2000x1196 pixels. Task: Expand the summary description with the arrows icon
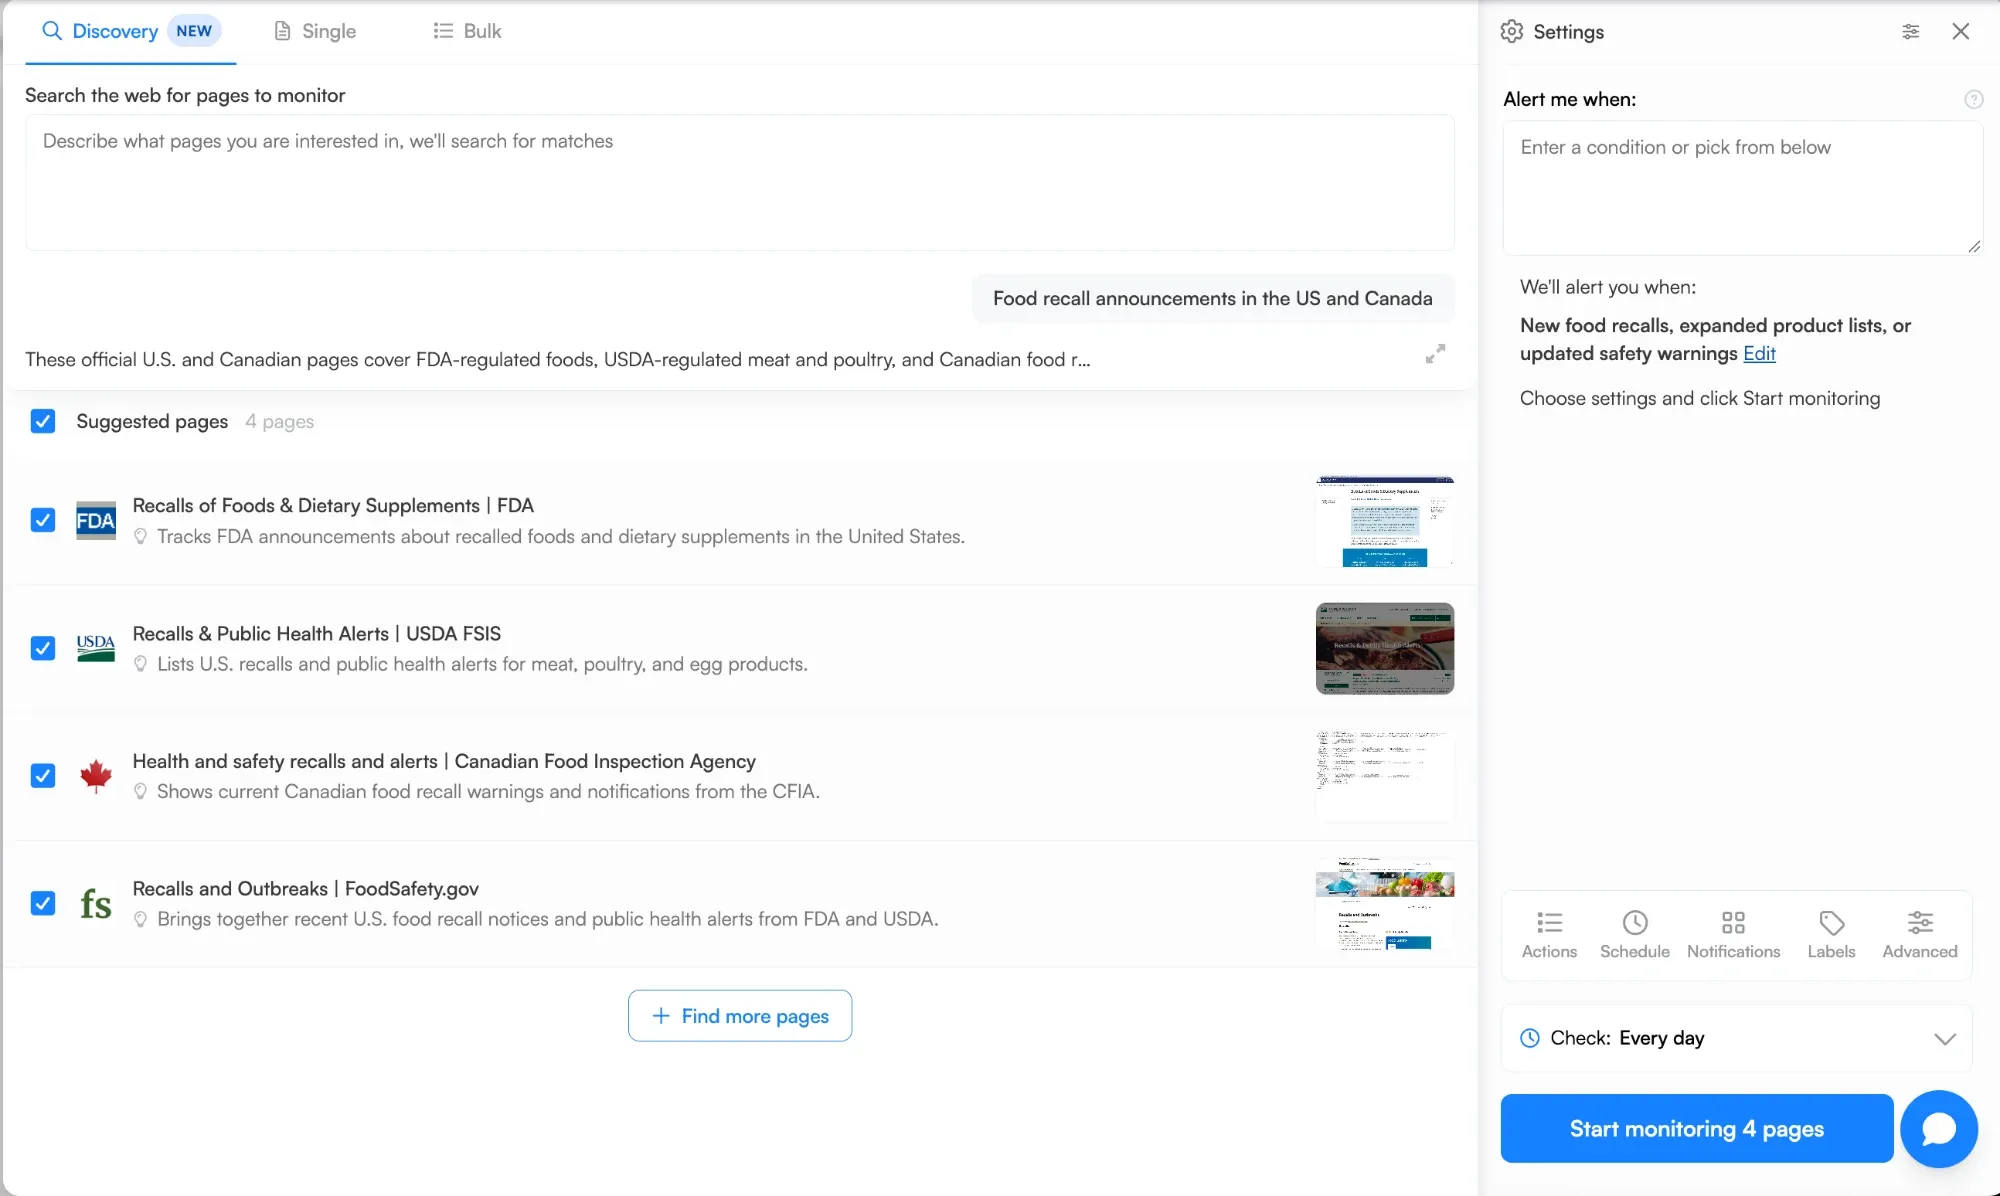[1435, 354]
